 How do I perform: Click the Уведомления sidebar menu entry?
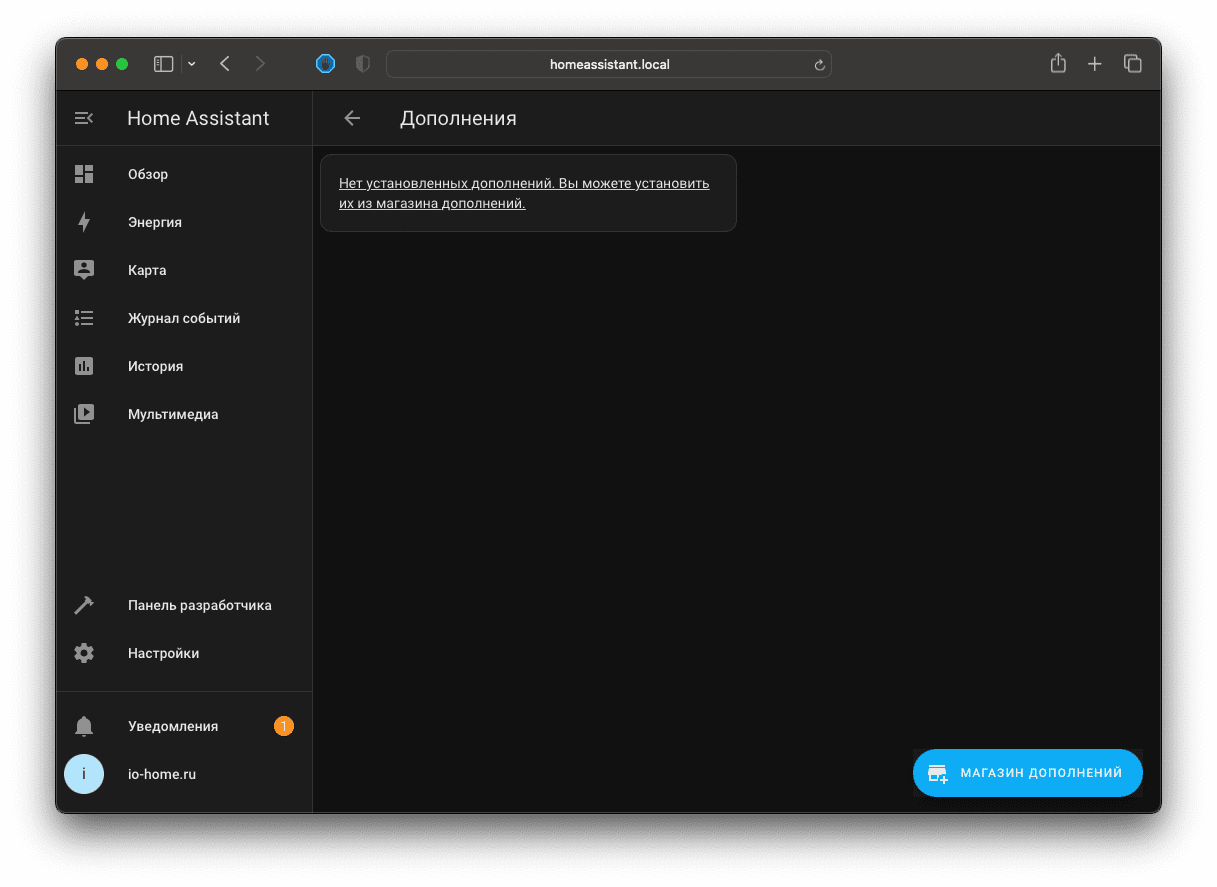coord(173,726)
